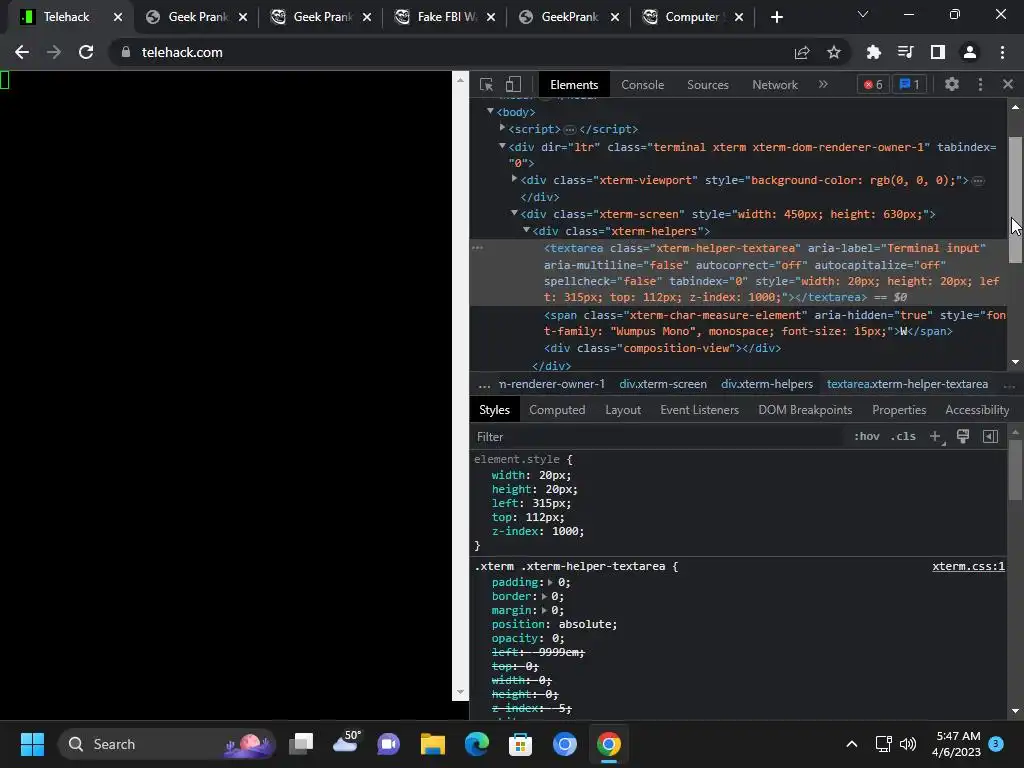Screen dimensions: 1024x768
Task: Open the Event Listeners tab
Action: pos(699,410)
